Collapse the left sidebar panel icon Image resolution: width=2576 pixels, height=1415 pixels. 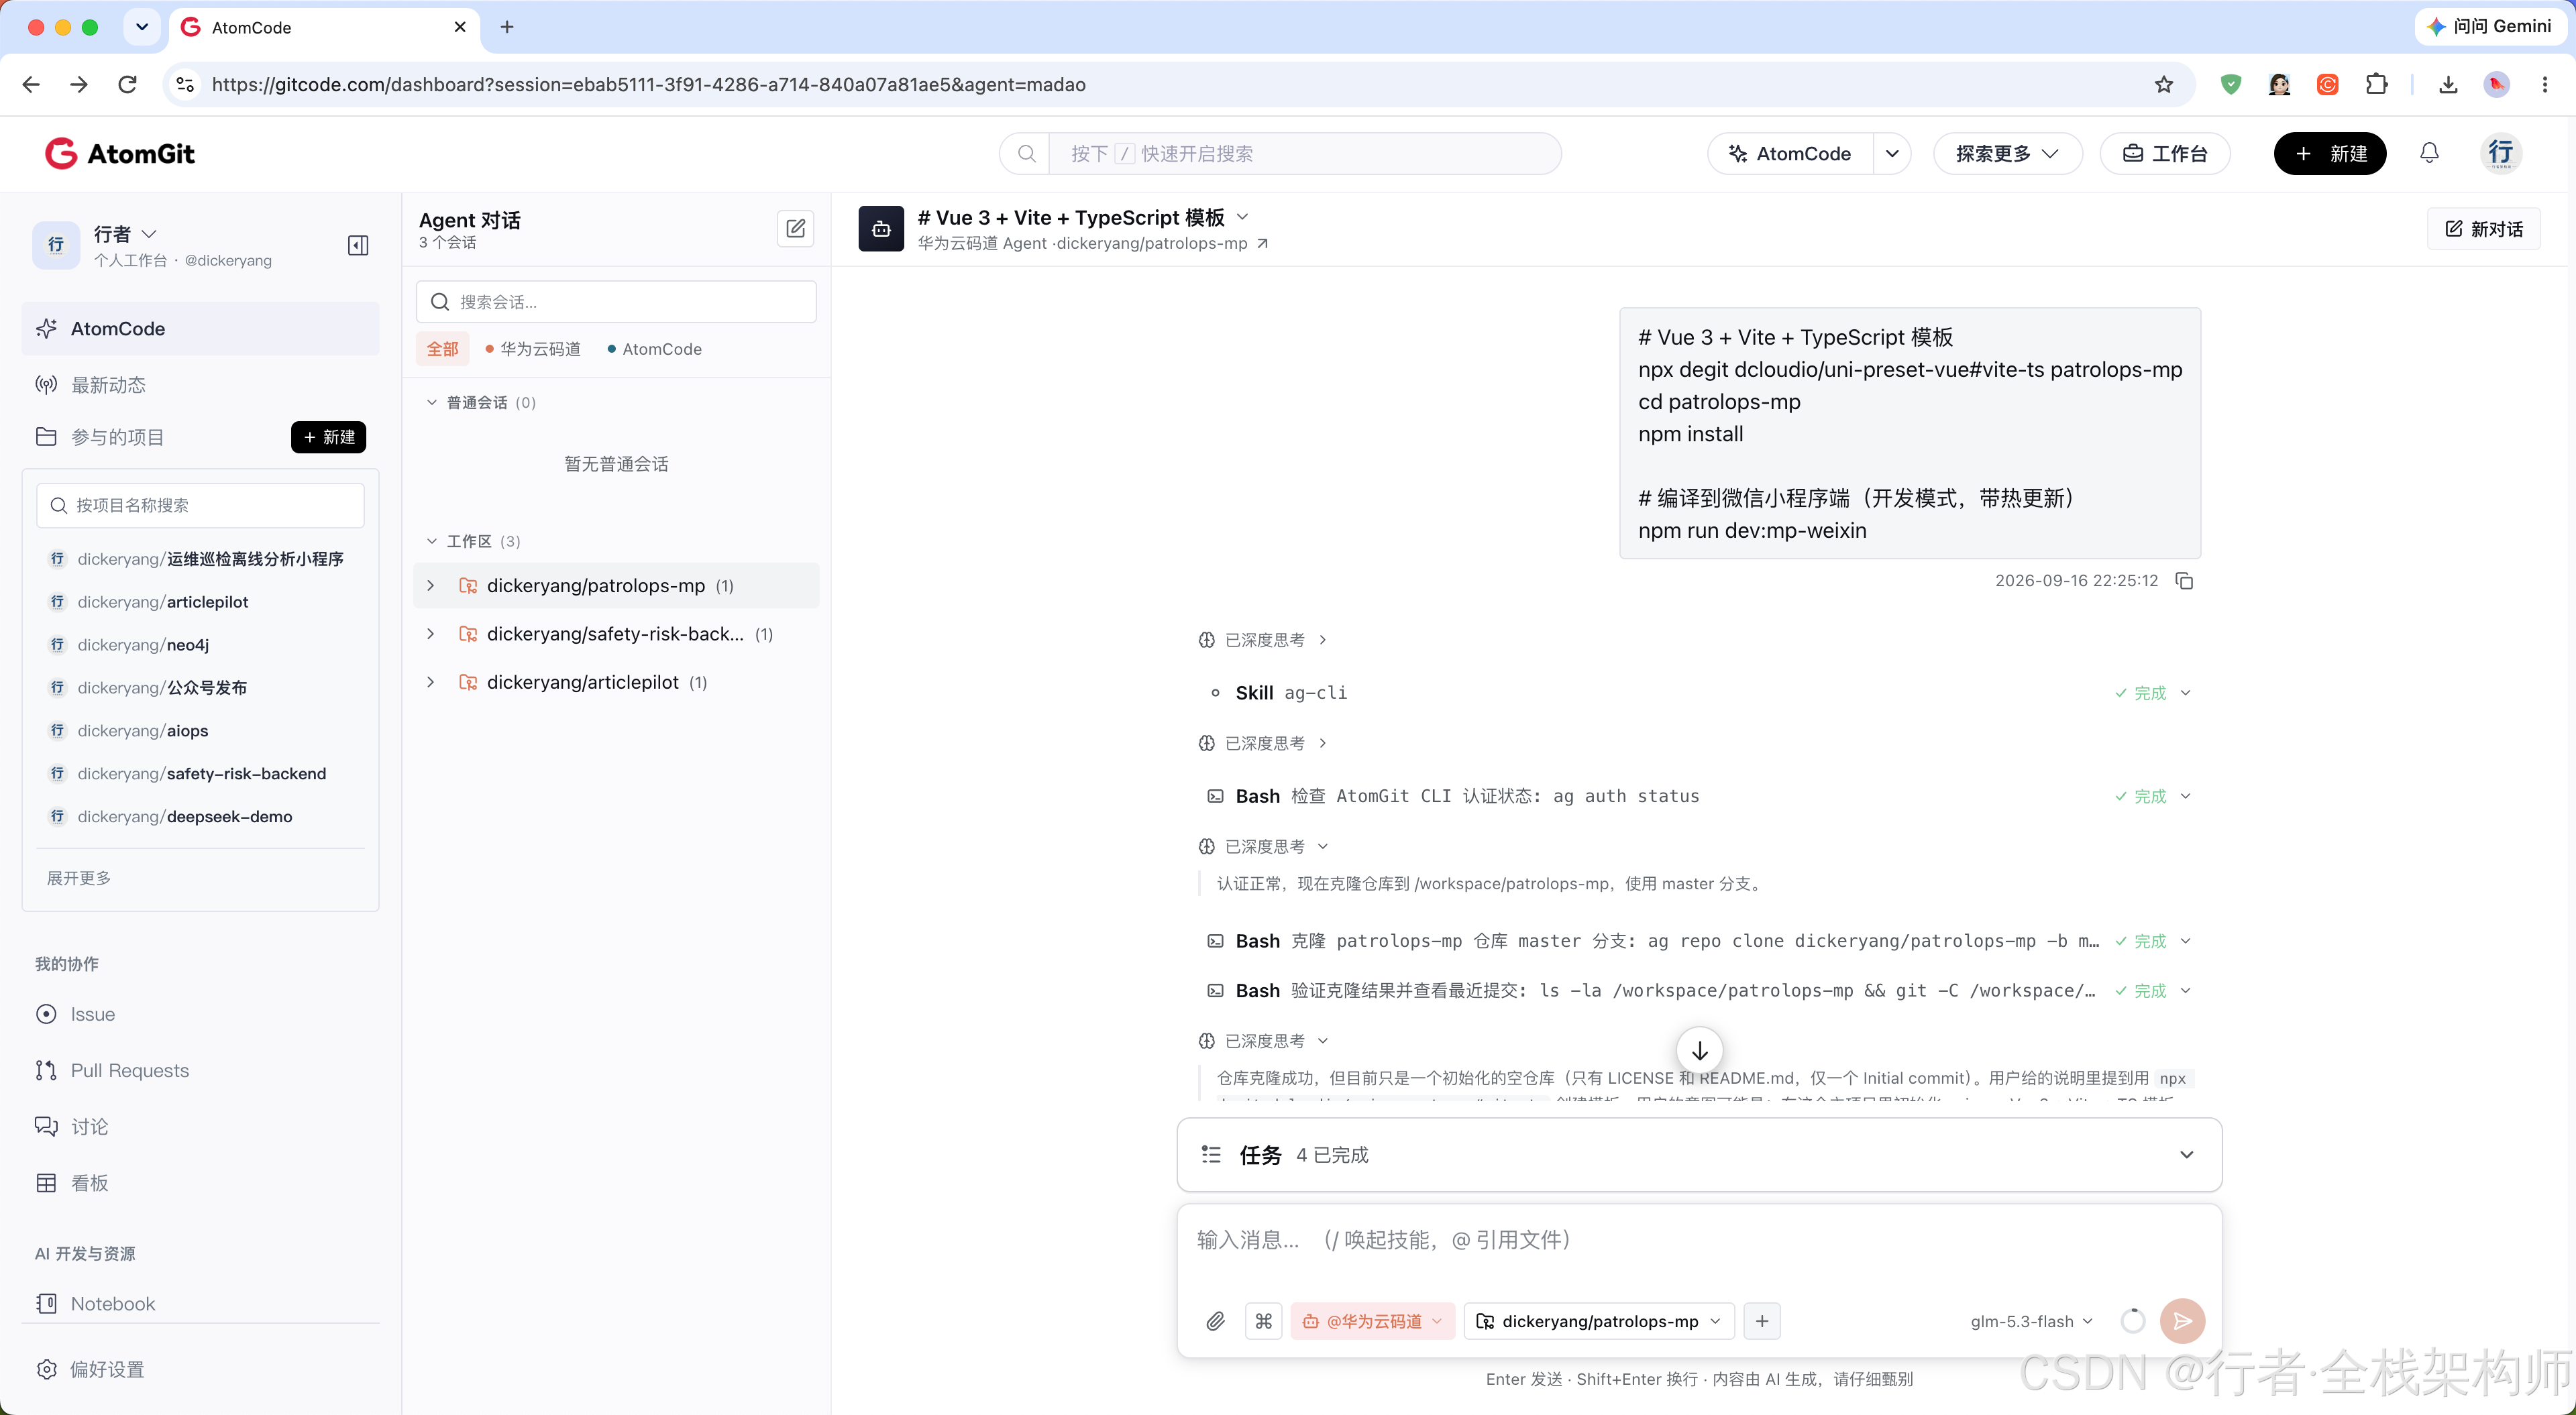coord(358,245)
